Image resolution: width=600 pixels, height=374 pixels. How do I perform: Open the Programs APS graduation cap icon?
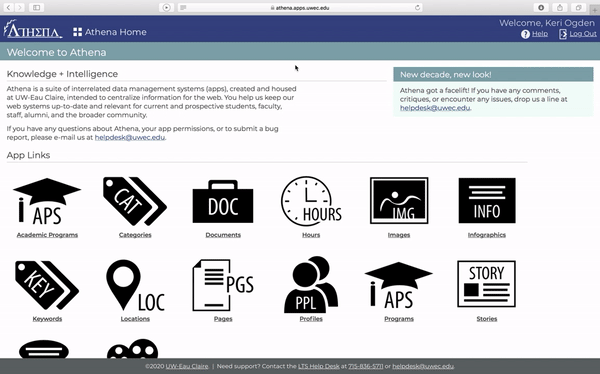tap(399, 286)
